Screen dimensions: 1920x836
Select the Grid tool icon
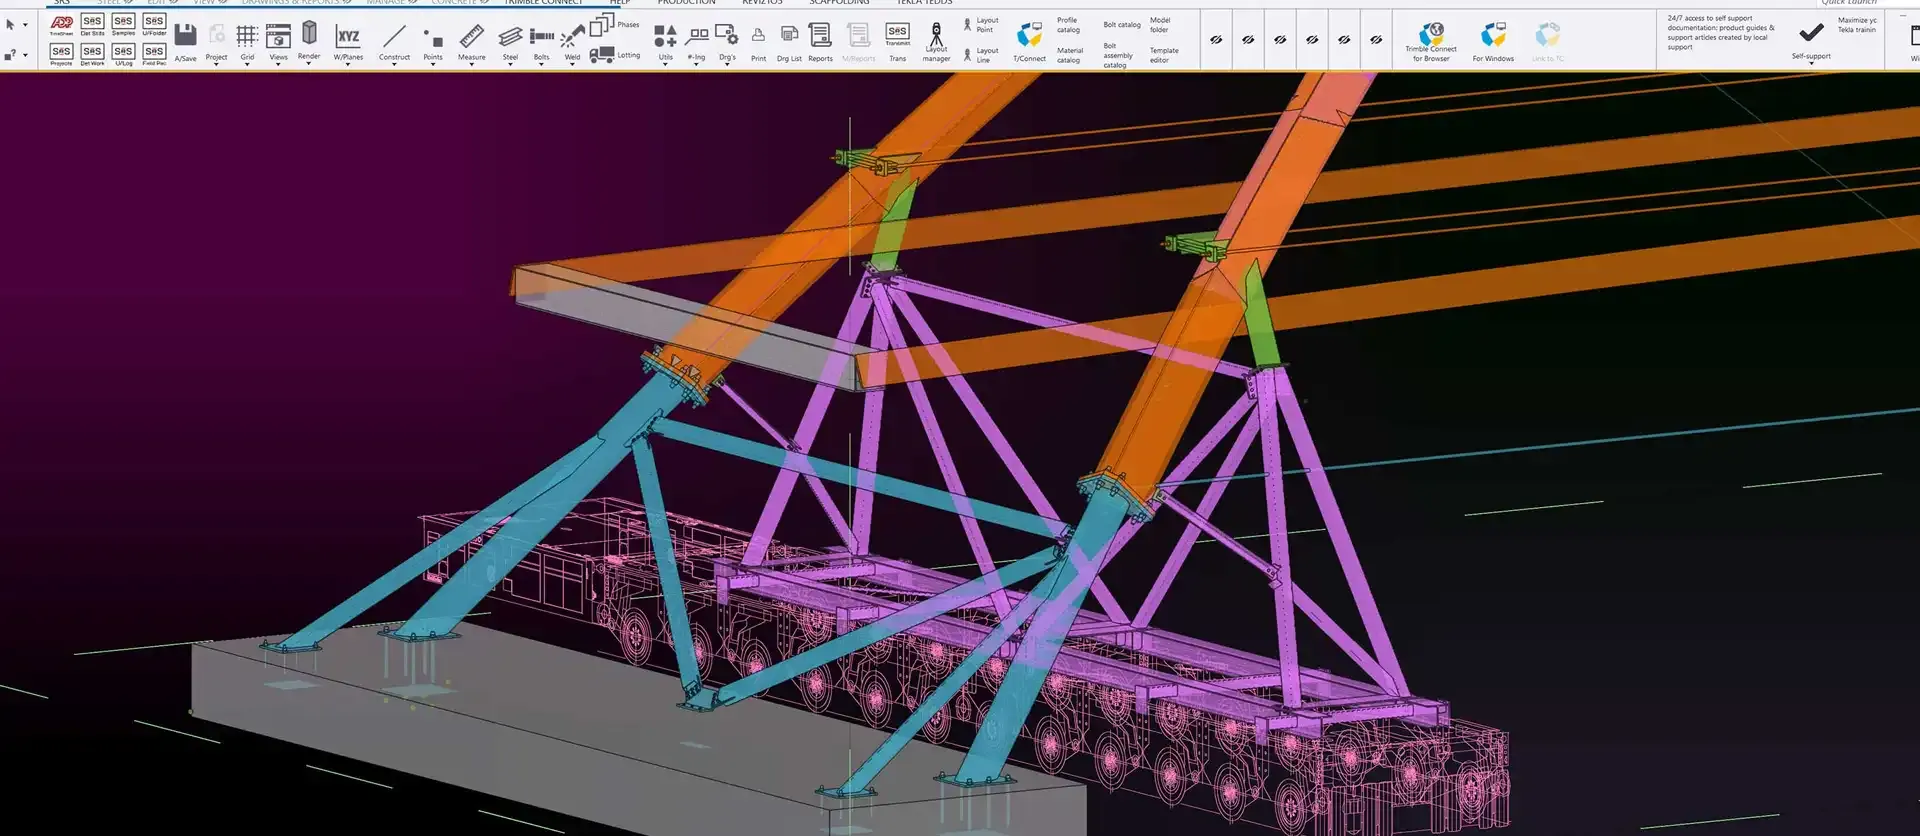pyautogui.click(x=247, y=37)
